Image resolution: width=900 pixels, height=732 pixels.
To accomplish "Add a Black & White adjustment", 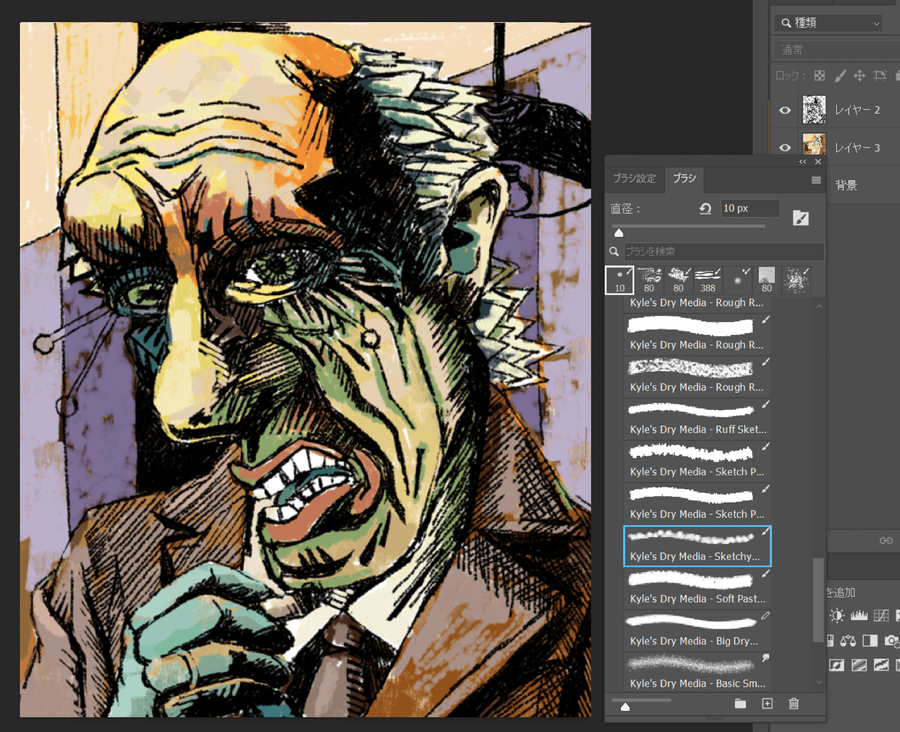I will pos(870,641).
